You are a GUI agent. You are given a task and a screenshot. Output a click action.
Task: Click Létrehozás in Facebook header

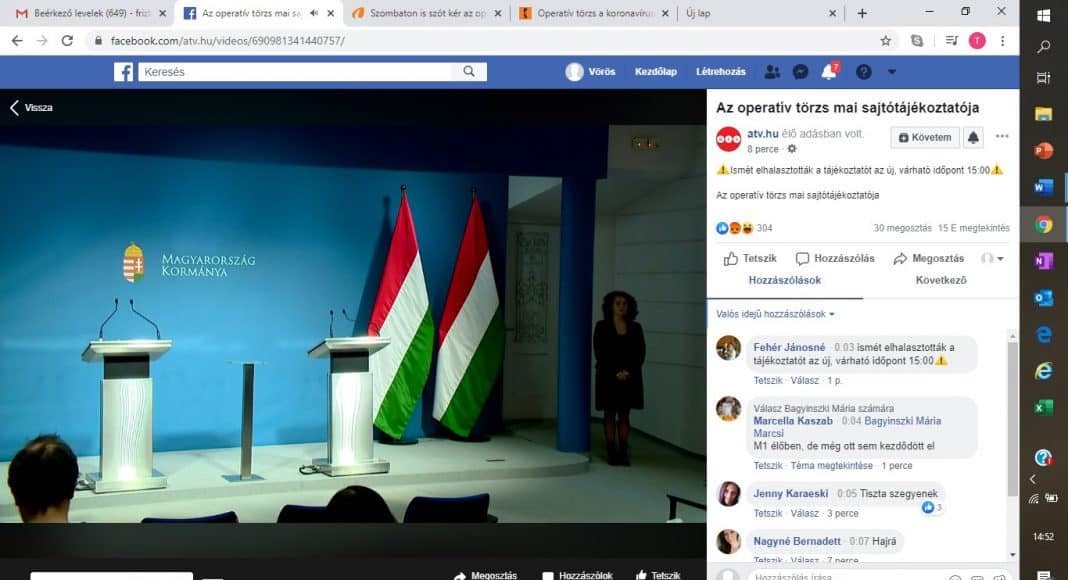click(721, 71)
